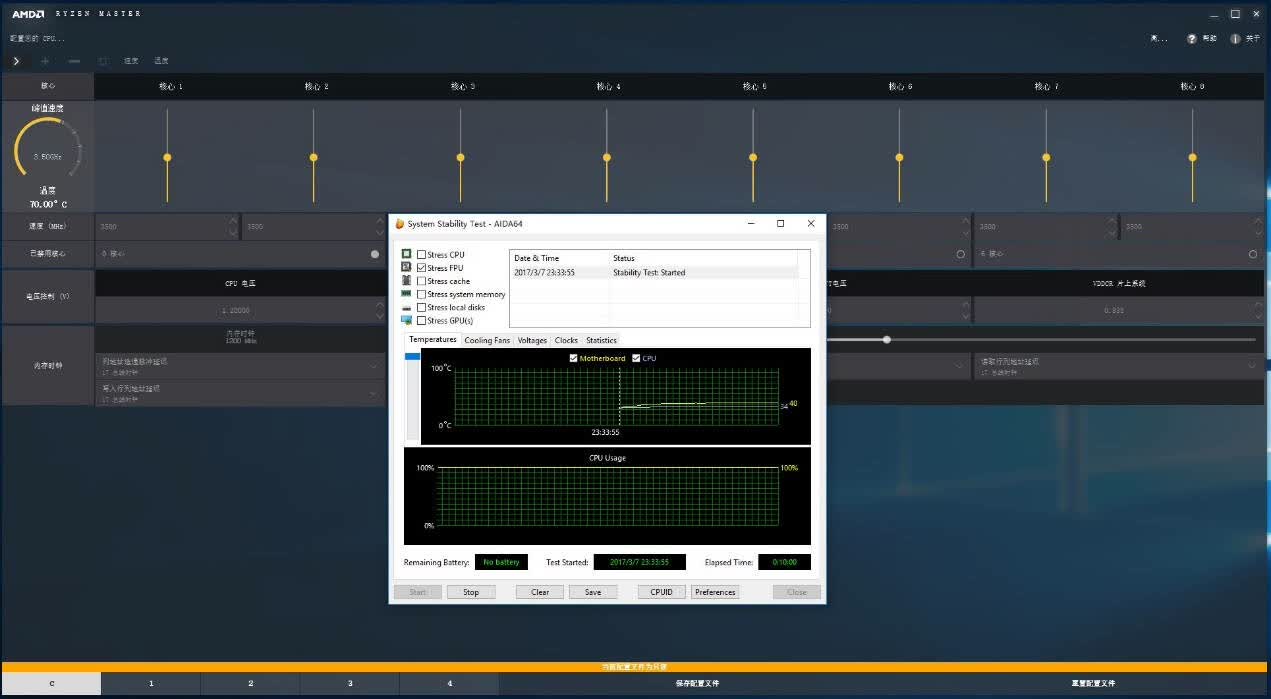
Task: Click the Stress CPU chip icon
Action: (407, 255)
